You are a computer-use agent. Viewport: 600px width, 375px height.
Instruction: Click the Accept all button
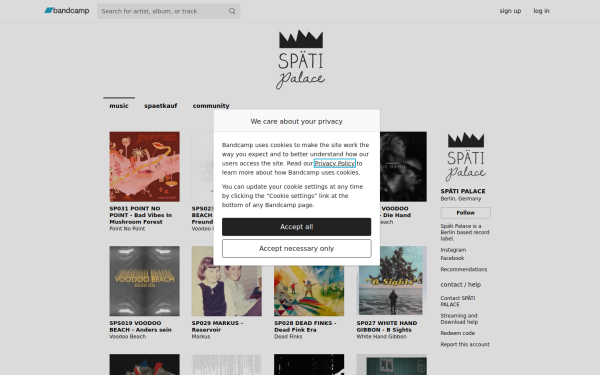[297, 227]
